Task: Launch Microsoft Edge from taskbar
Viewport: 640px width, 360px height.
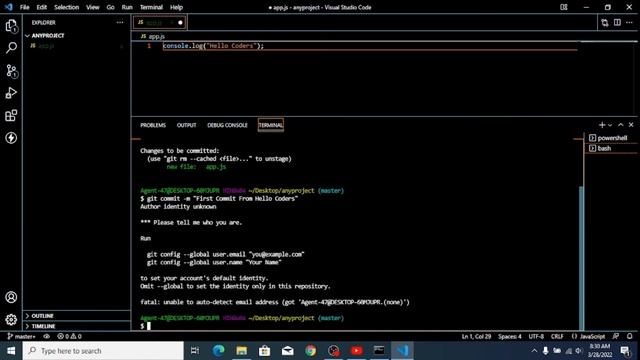Action: click(x=218, y=351)
